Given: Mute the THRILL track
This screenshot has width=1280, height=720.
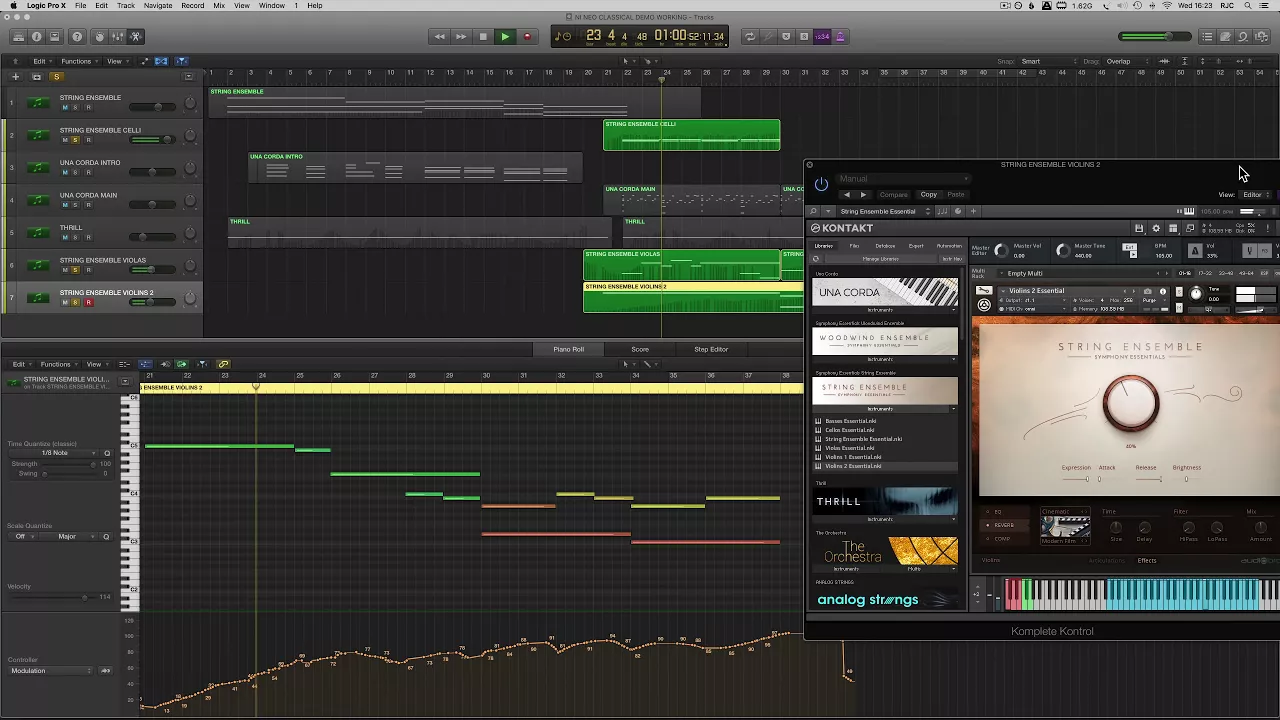Looking at the screenshot, I should point(65,237).
